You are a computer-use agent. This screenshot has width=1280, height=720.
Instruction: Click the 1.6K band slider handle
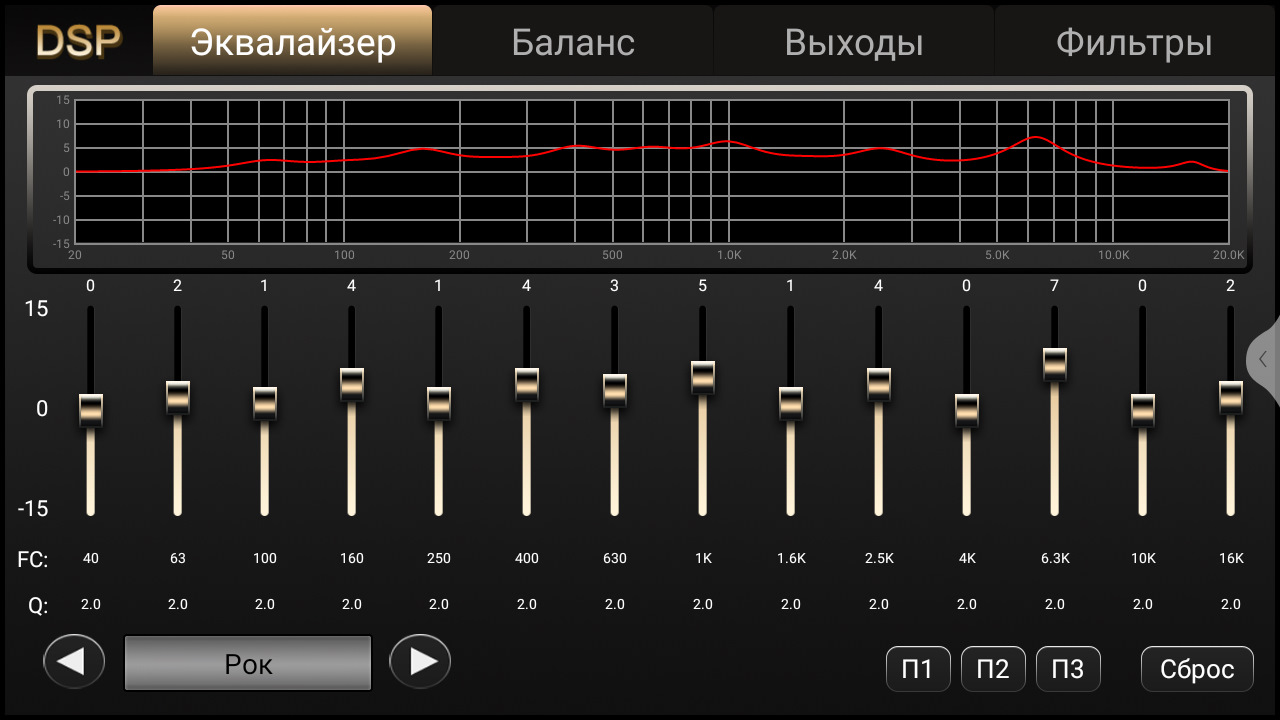coord(791,403)
